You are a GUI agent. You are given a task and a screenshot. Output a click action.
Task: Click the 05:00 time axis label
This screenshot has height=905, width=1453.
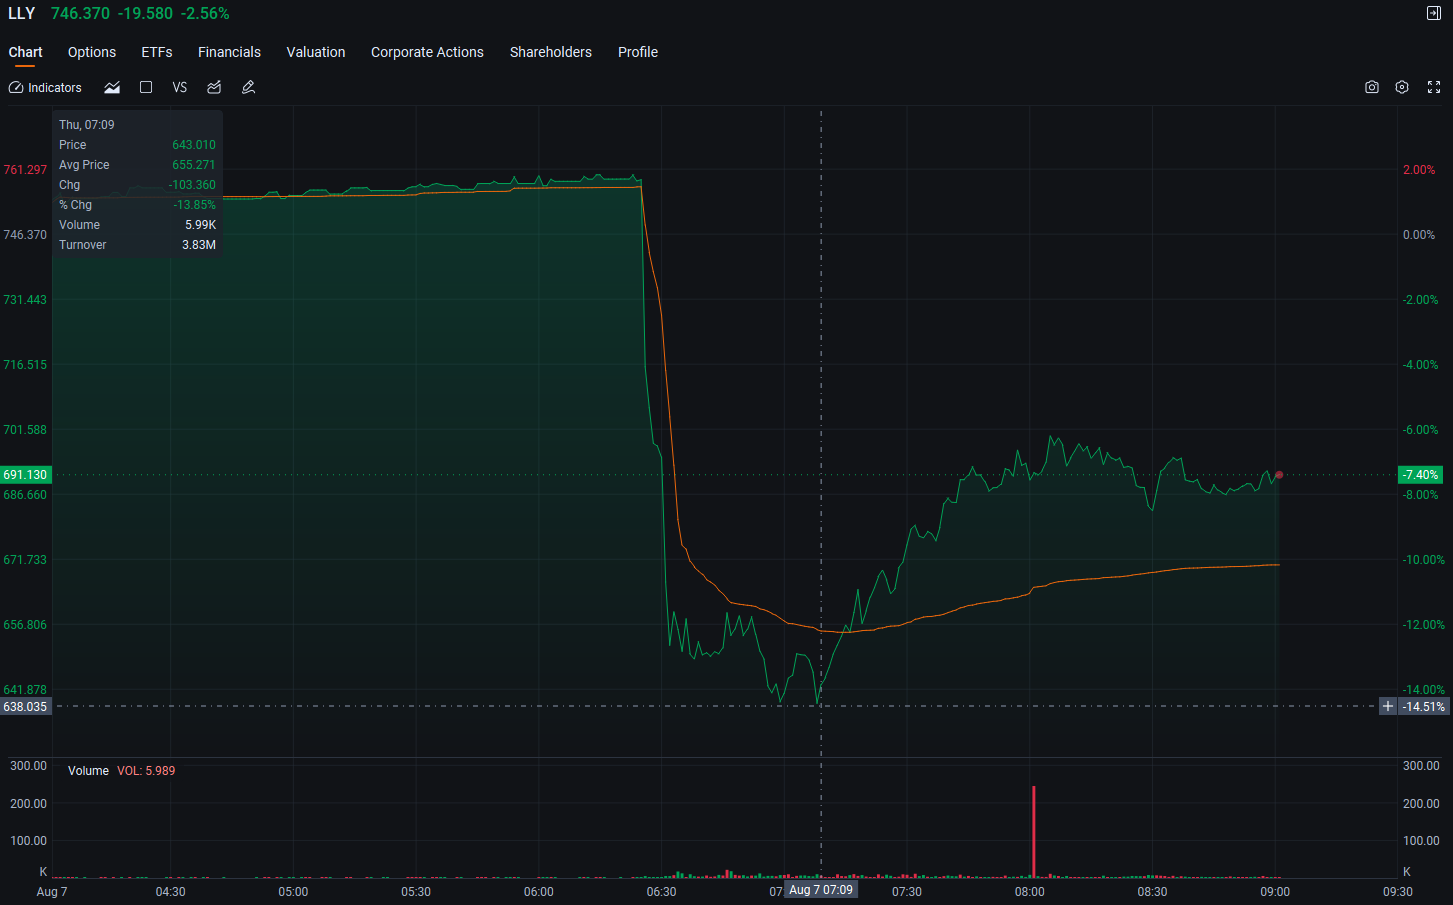coord(293,892)
